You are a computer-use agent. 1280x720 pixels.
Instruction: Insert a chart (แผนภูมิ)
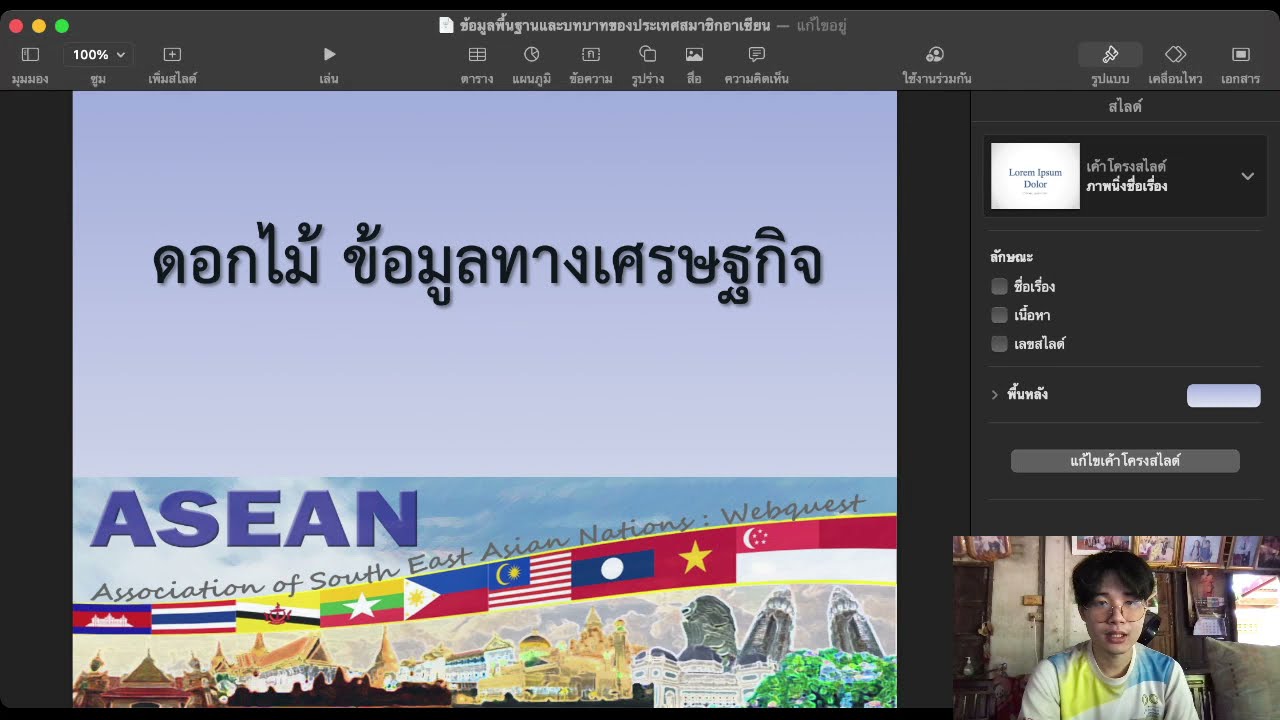[x=532, y=55]
